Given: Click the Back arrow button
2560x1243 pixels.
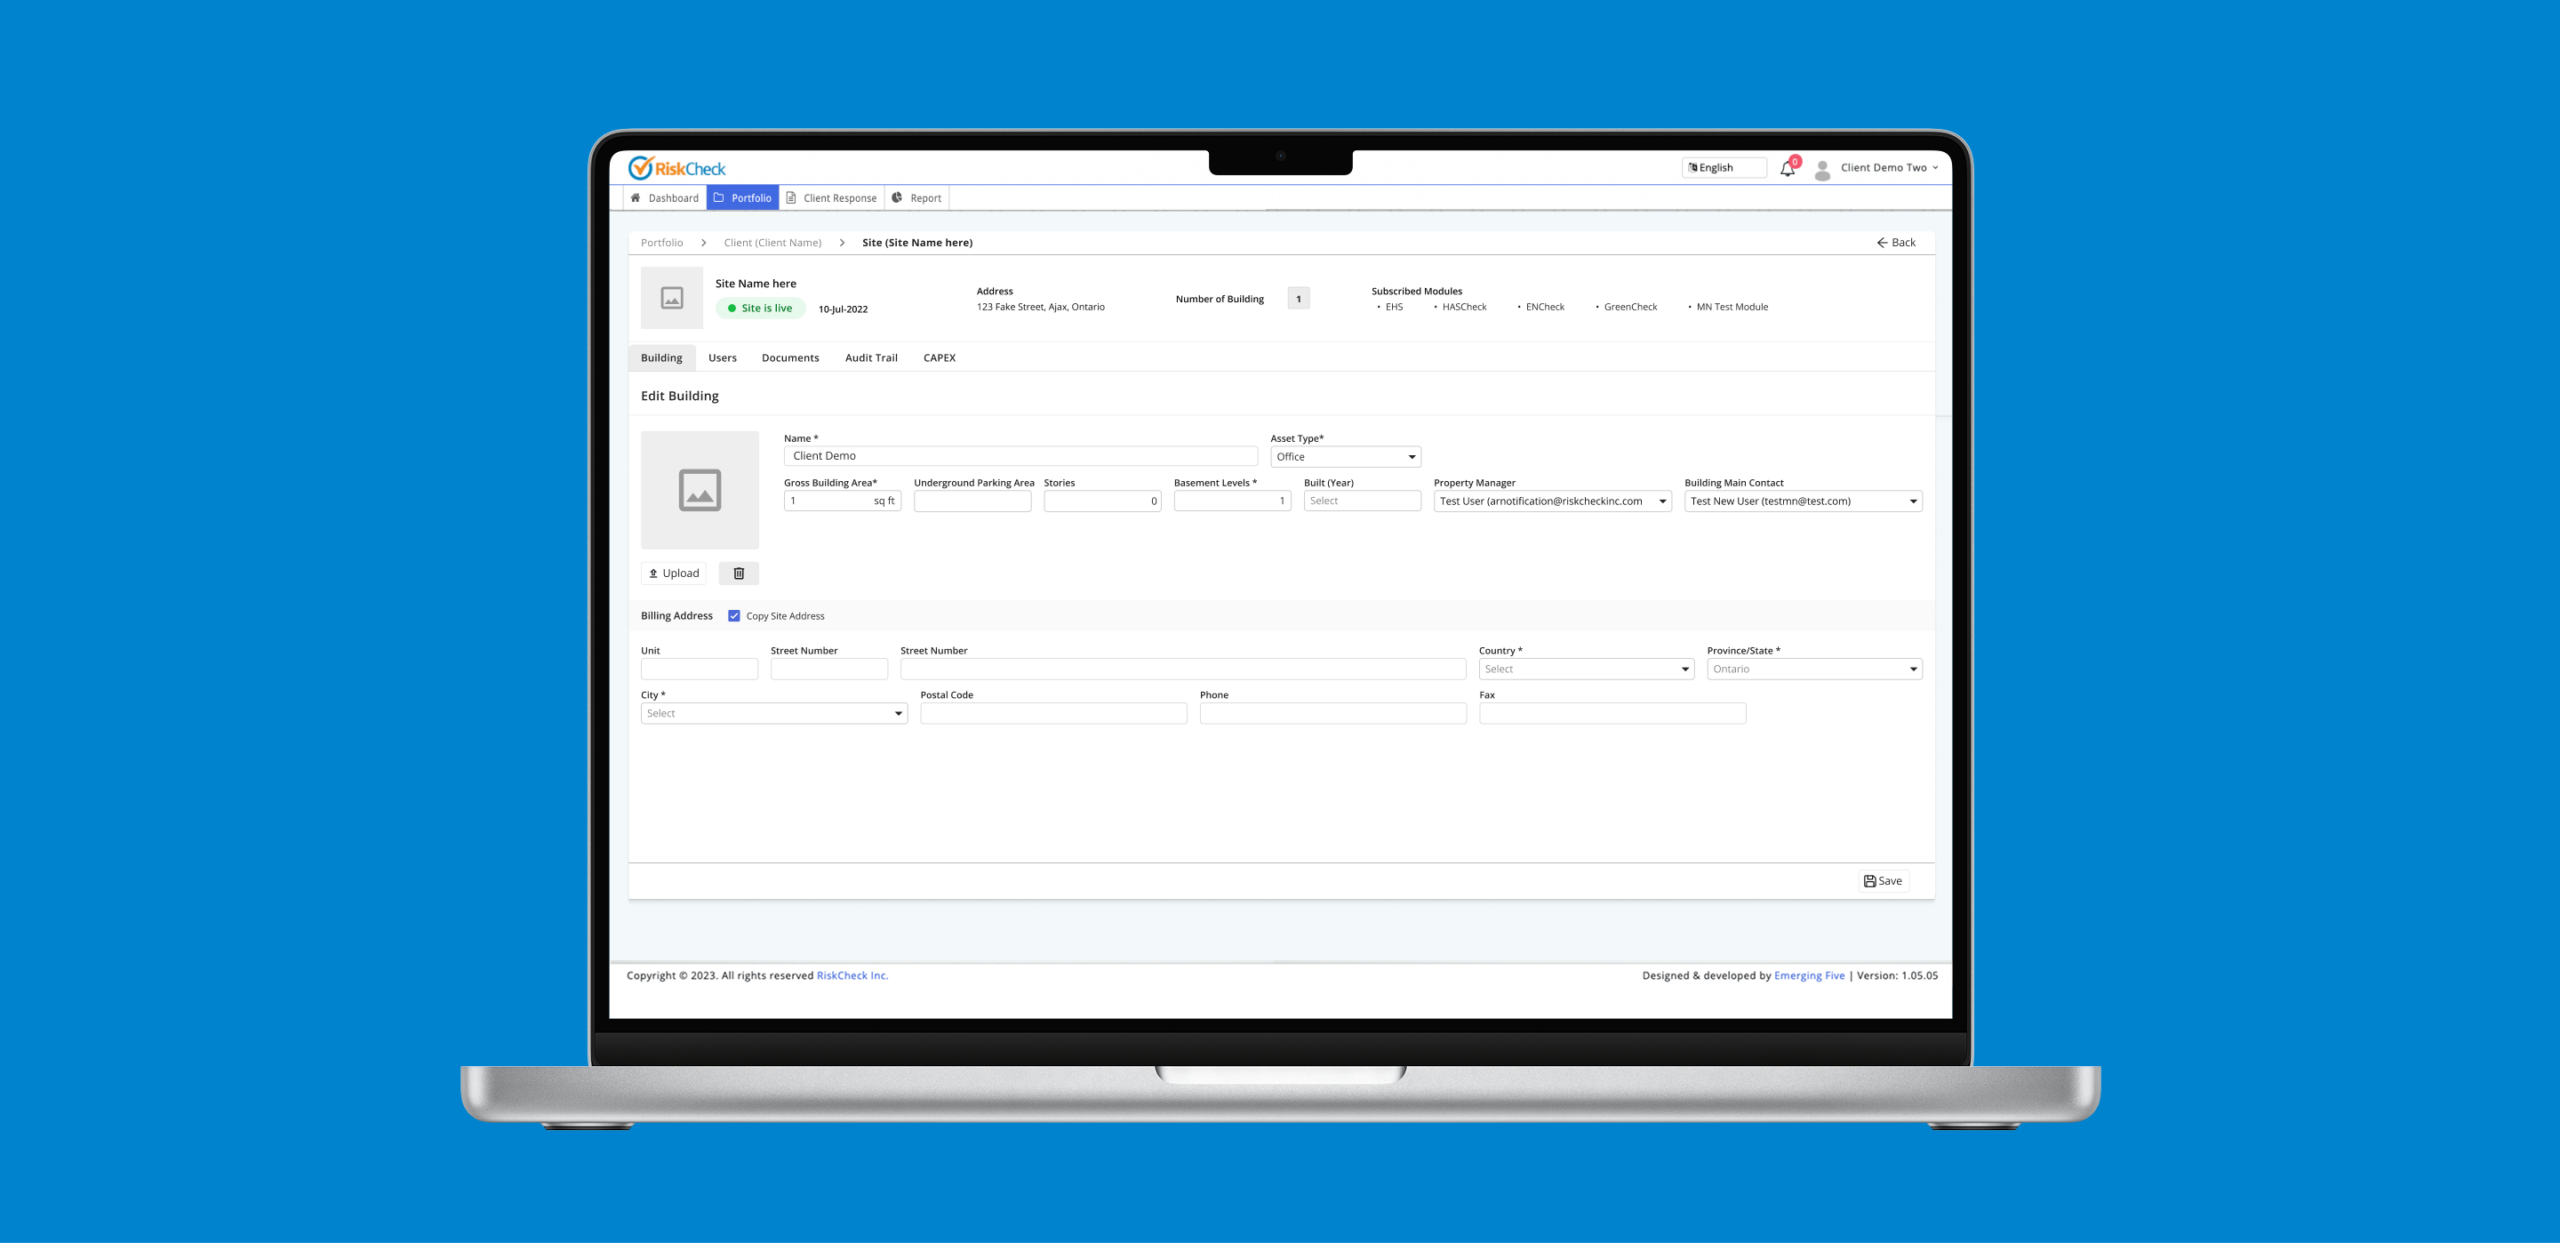Looking at the screenshot, I should tap(1896, 242).
